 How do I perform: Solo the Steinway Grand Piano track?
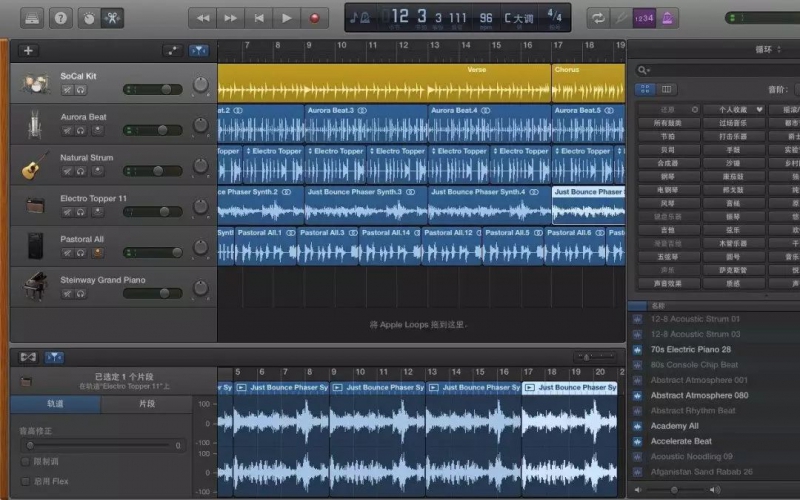pyautogui.click(x=81, y=293)
